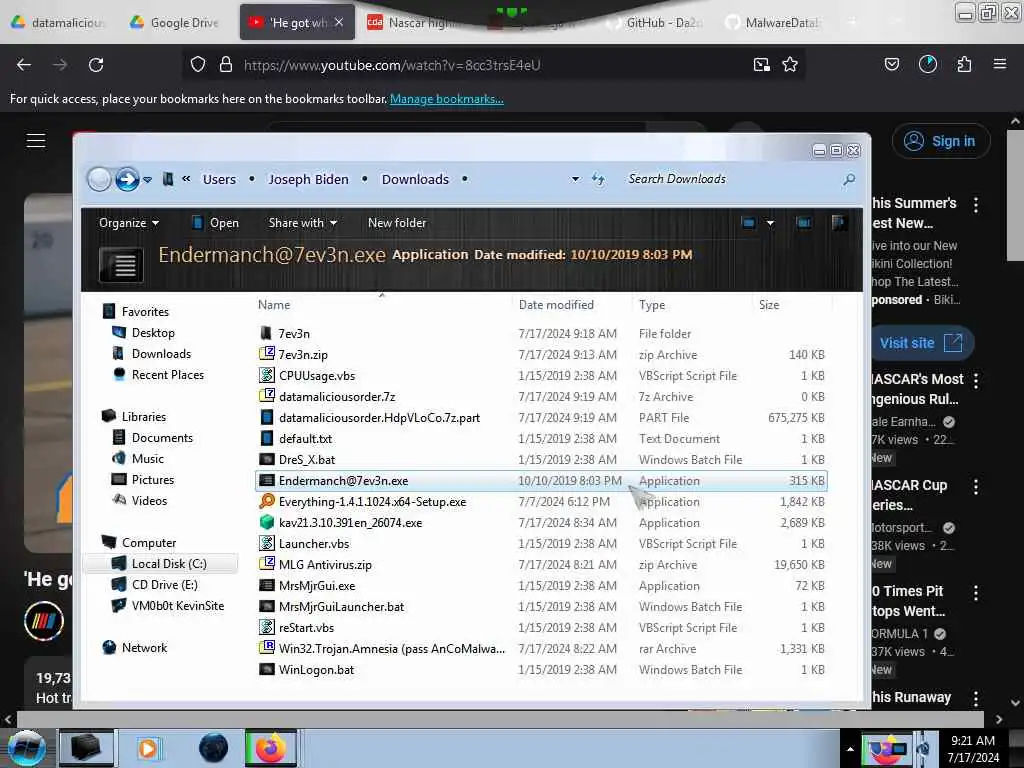Viewport: 1024px width, 768px height.
Task: Open Explorer window taskbar button
Action: tap(86, 748)
